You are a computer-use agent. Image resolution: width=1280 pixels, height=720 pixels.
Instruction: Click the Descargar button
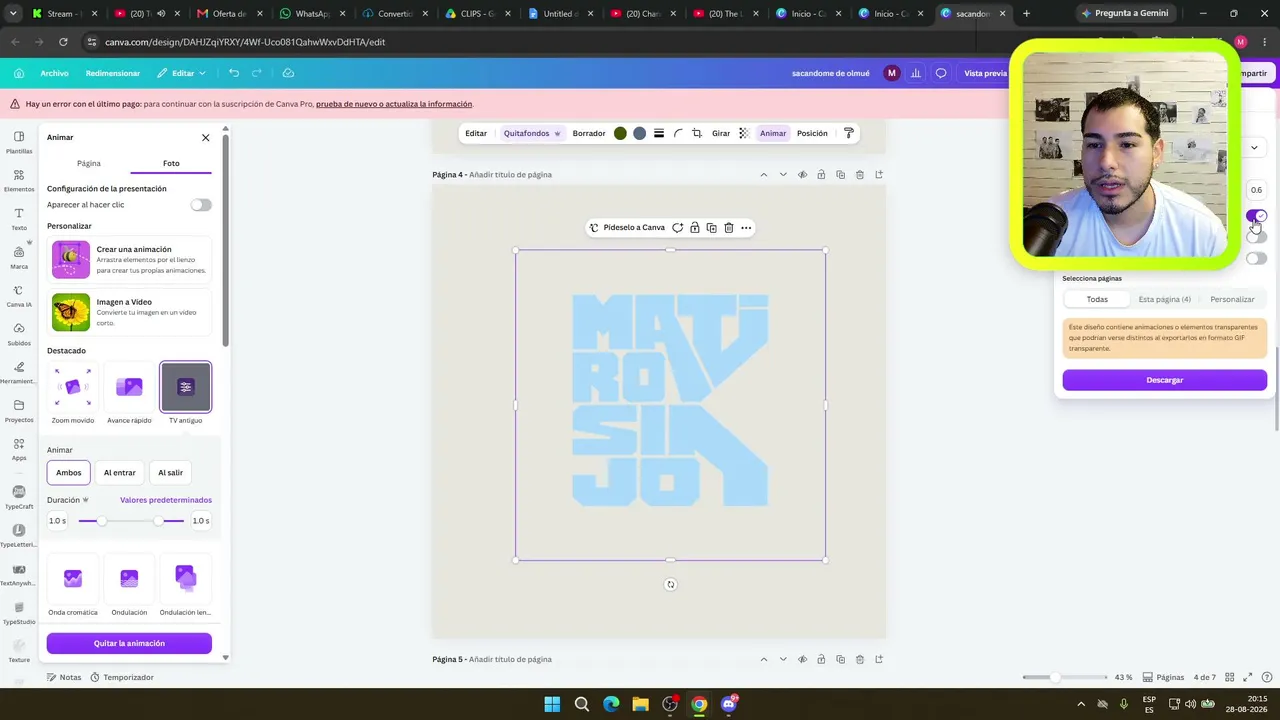(x=1164, y=380)
